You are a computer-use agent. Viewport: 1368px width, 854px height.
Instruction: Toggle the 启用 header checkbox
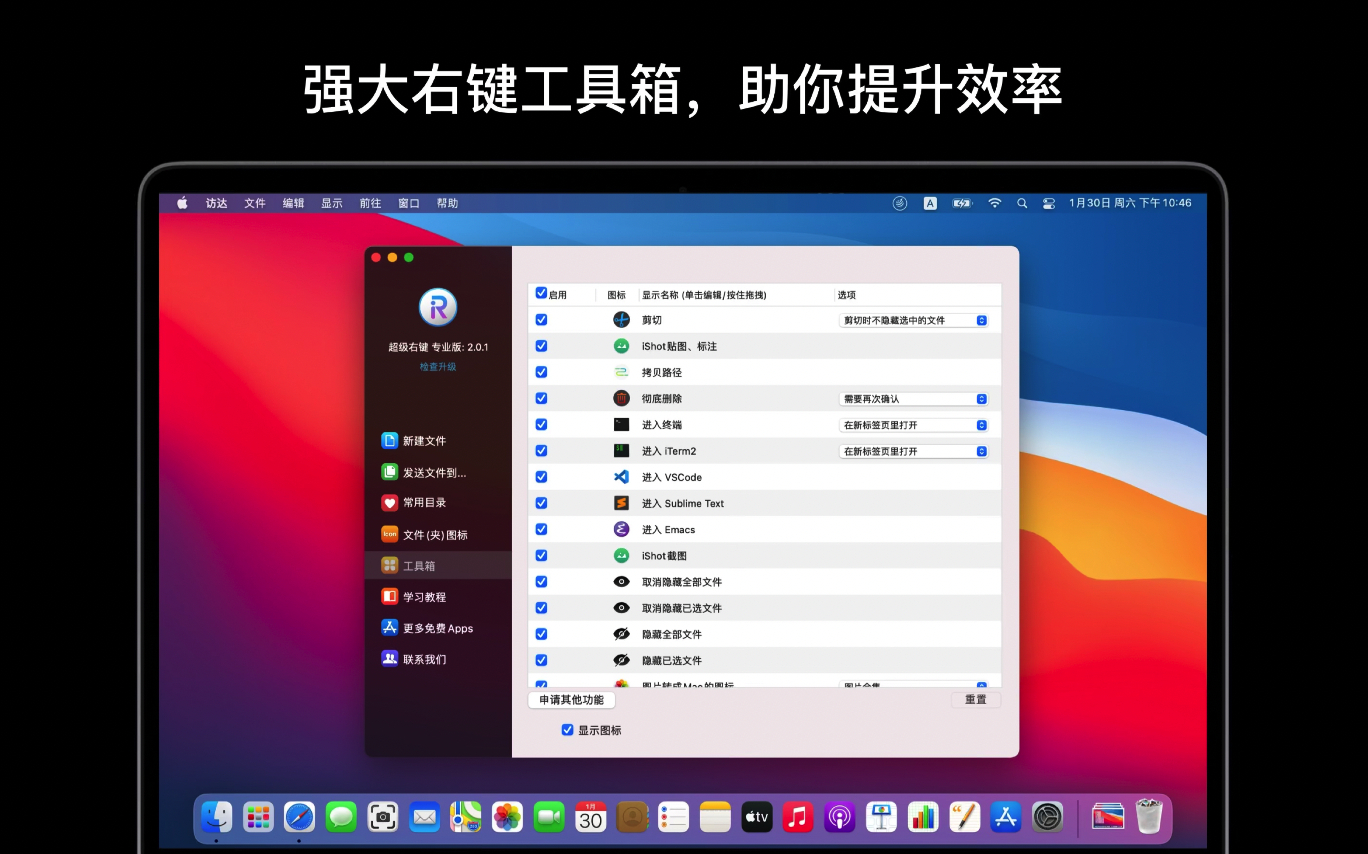click(541, 293)
